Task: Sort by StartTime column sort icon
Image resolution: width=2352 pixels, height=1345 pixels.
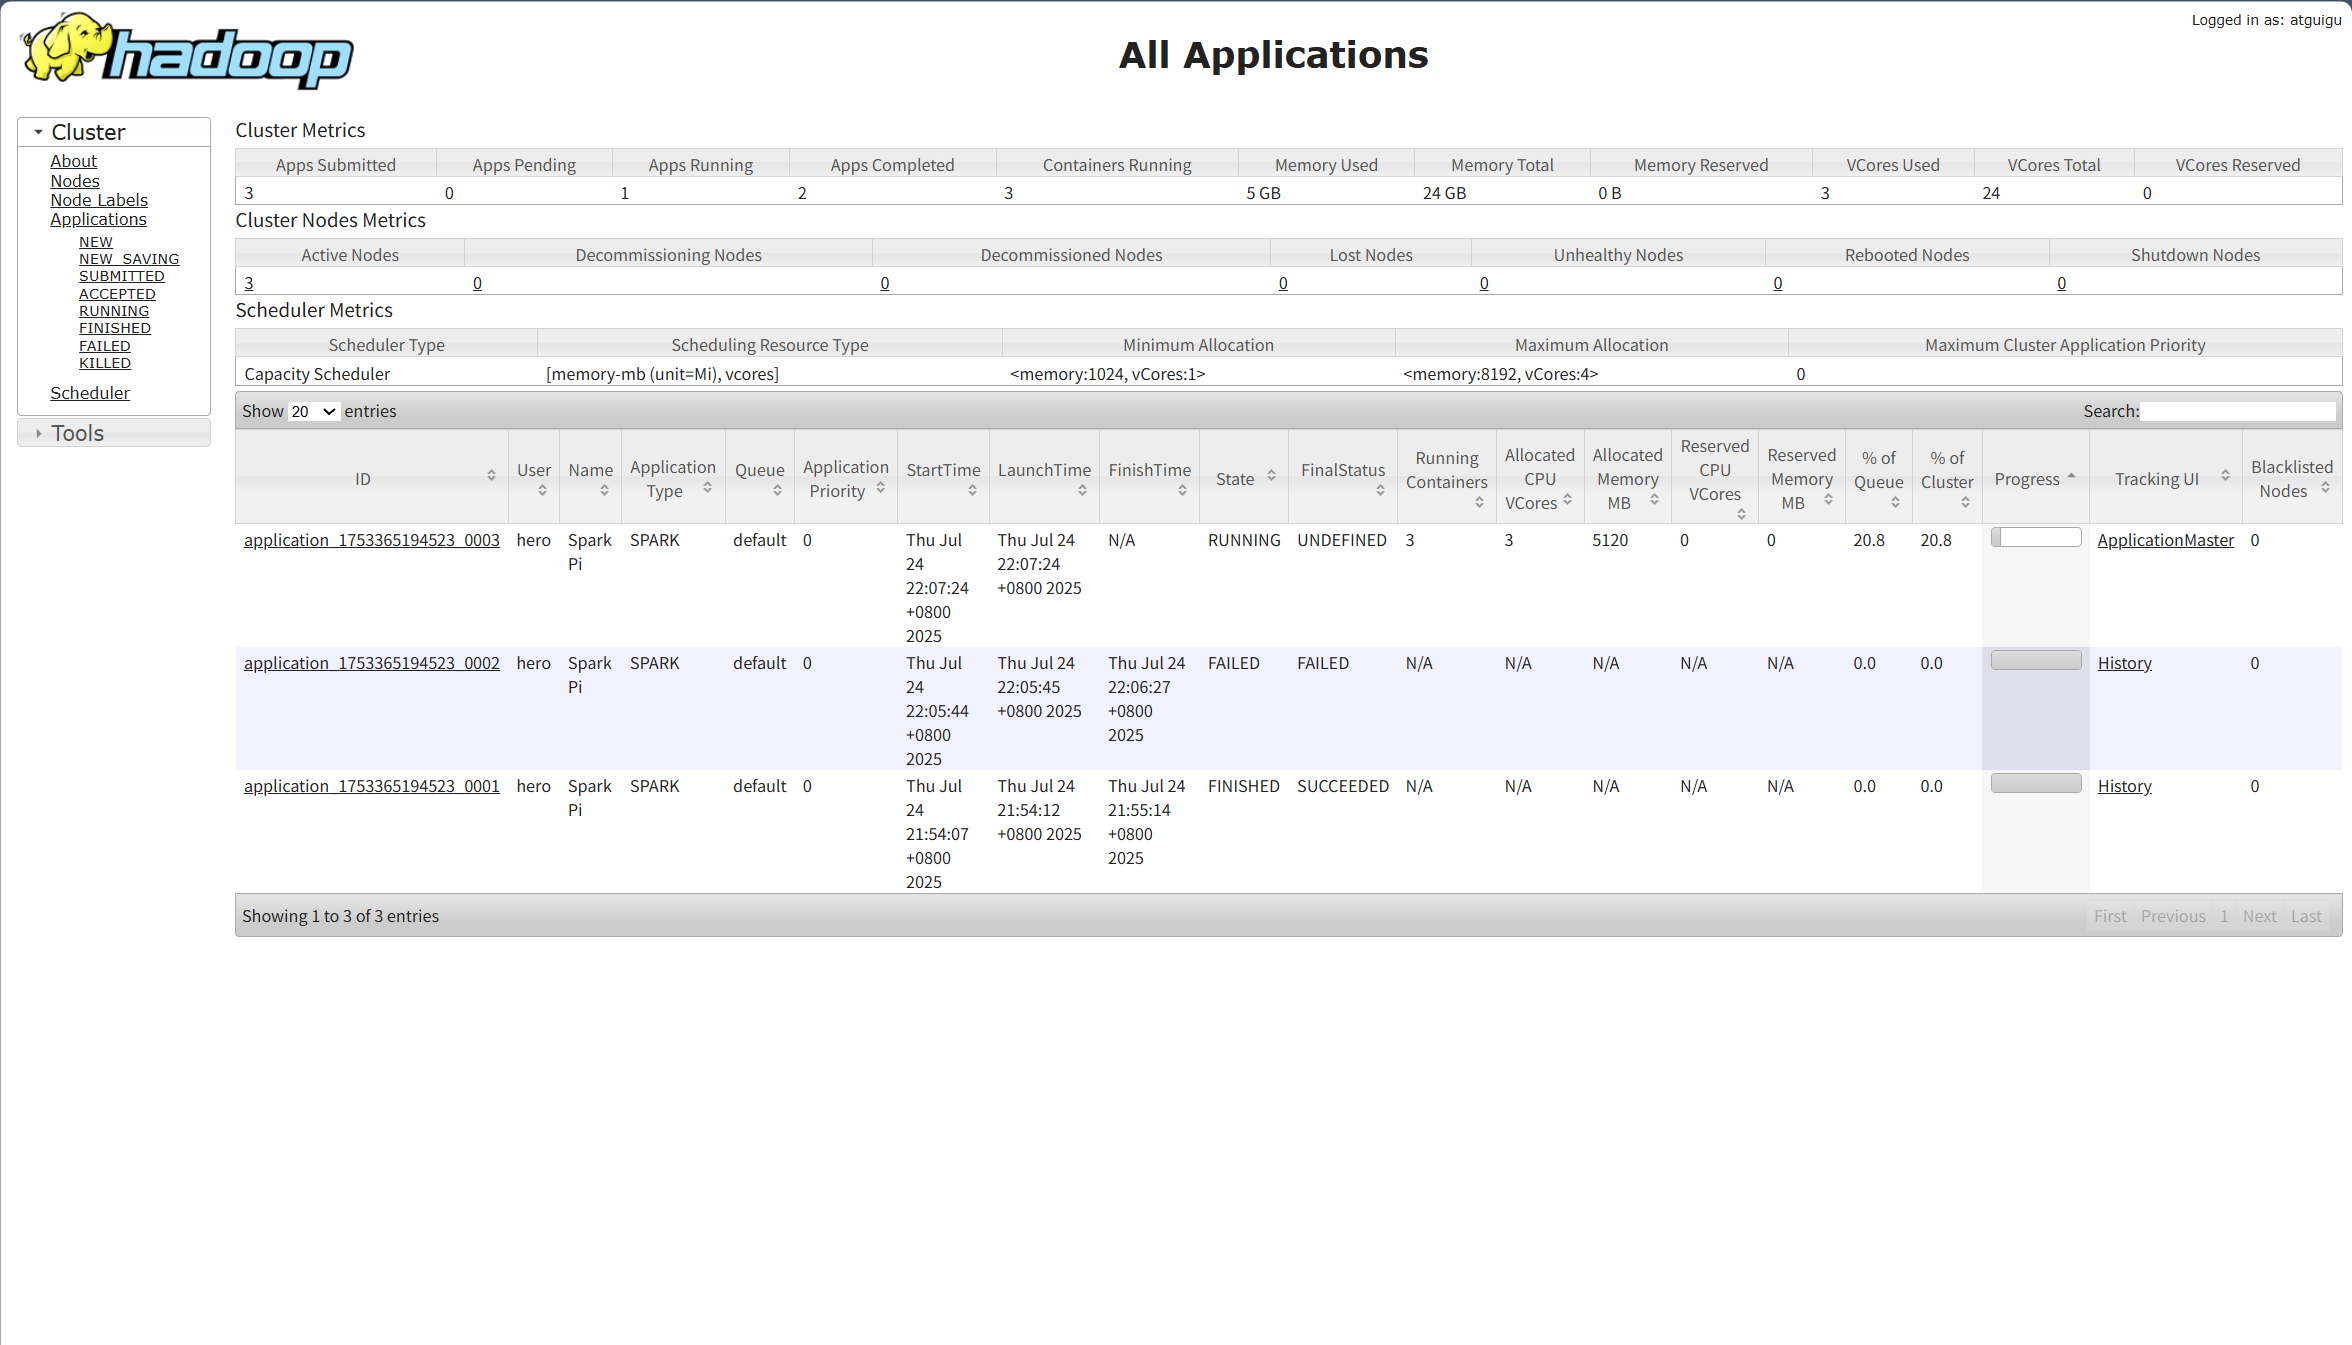Action: (972, 491)
